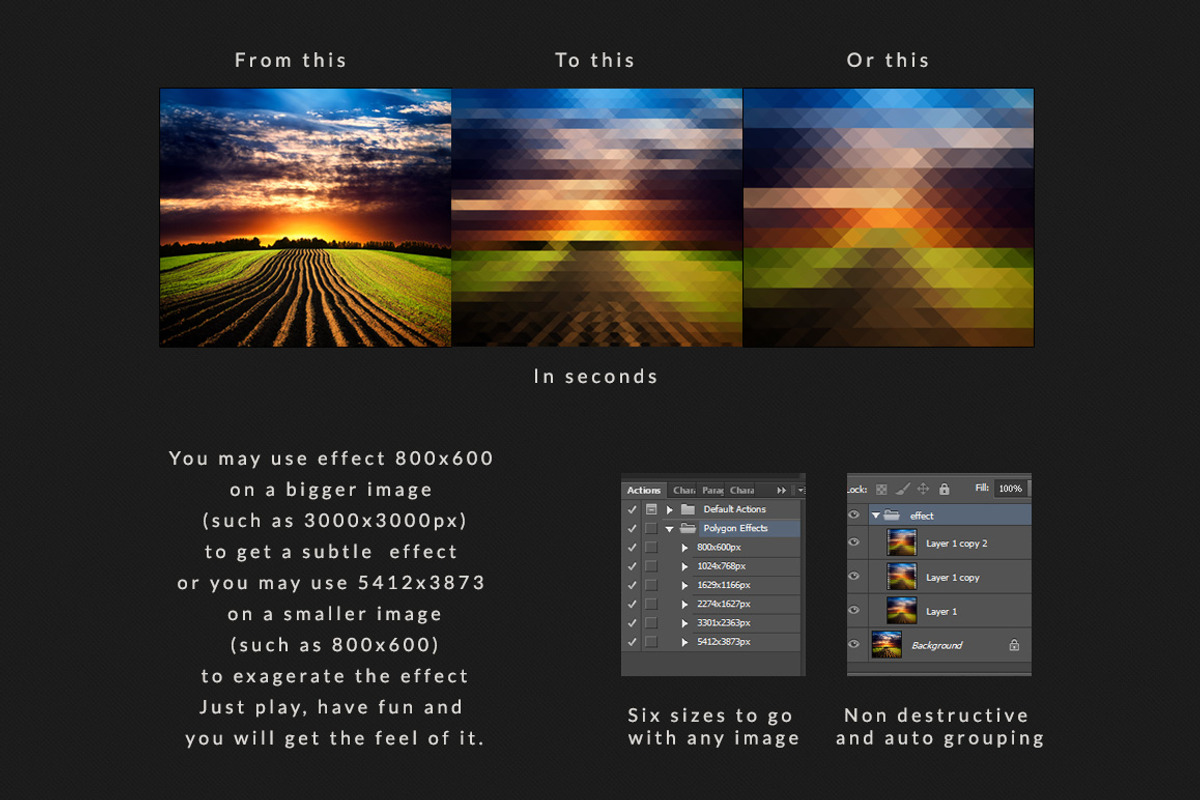Select the Layer 1 copy 2 thumbnail
The width and height of the screenshot is (1200, 800).
(x=902, y=542)
